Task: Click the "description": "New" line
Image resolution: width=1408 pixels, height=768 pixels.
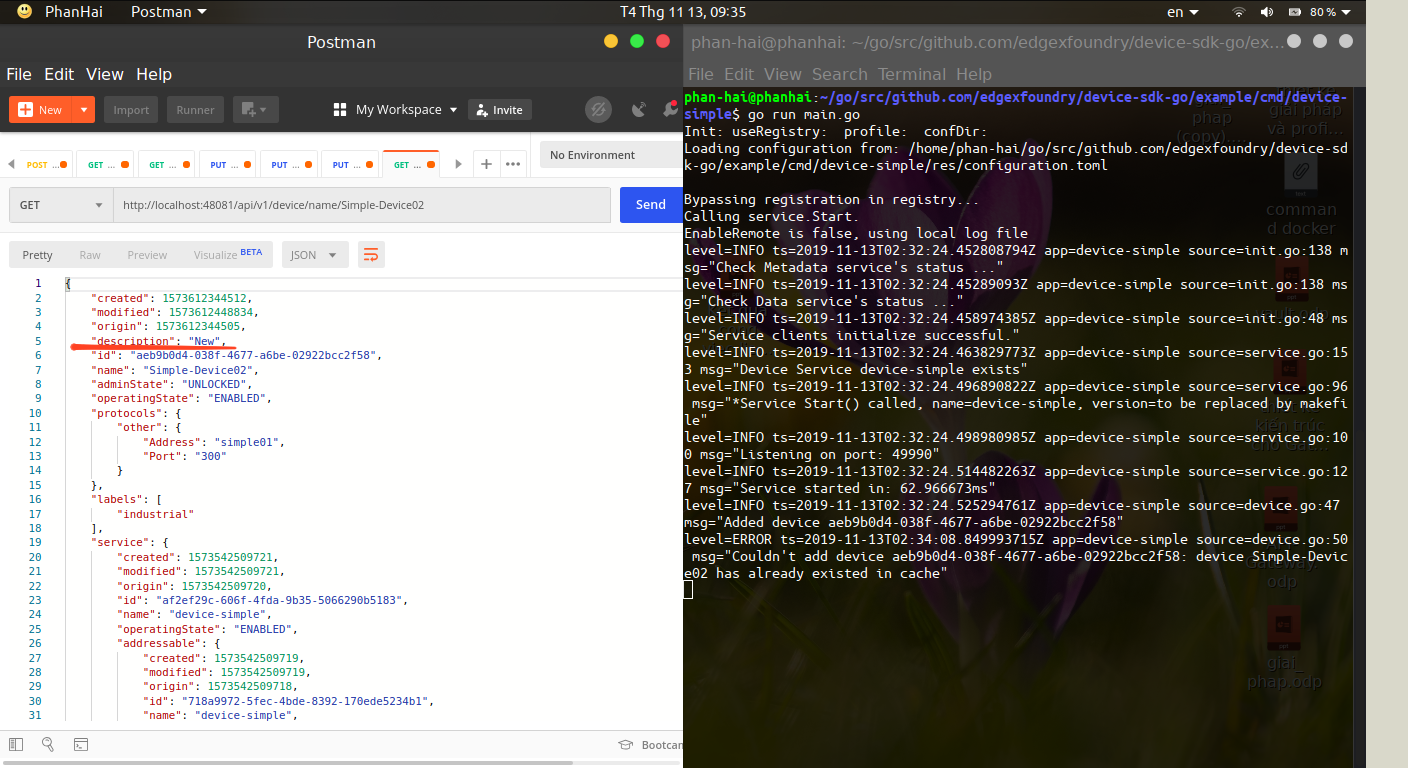Action: [x=158, y=341]
